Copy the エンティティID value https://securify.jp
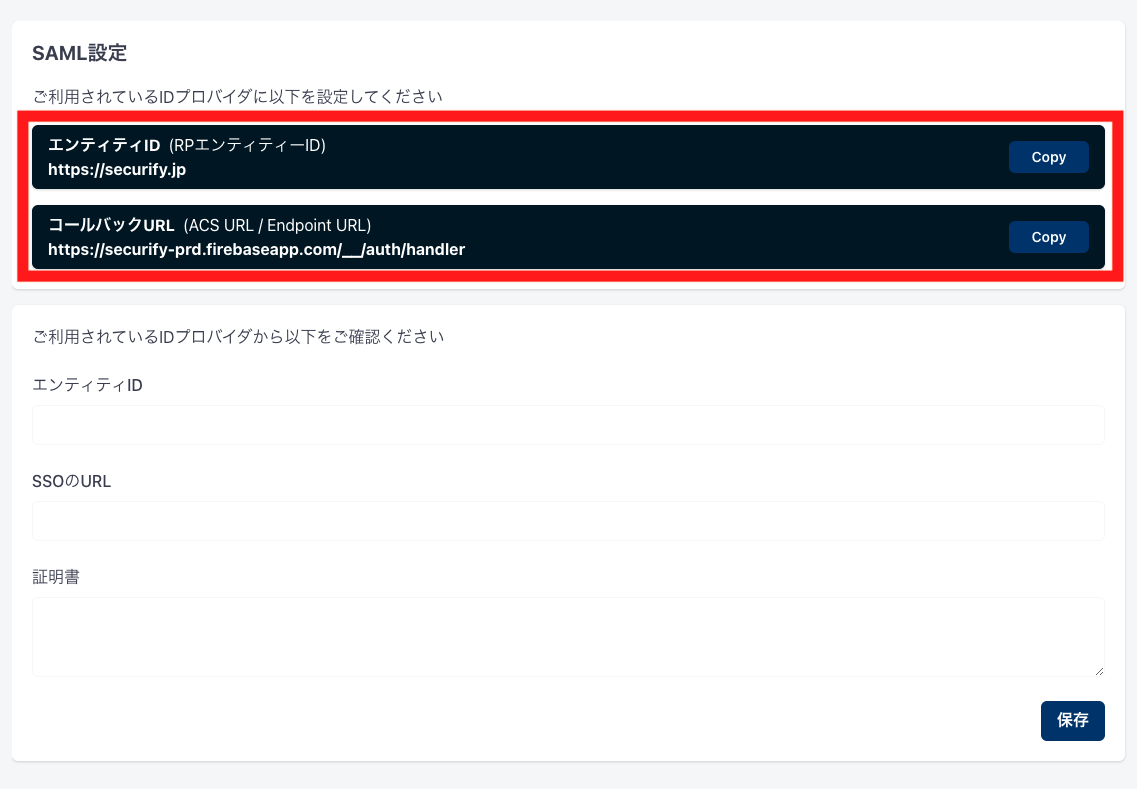1137x789 pixels. (1049, 157)
